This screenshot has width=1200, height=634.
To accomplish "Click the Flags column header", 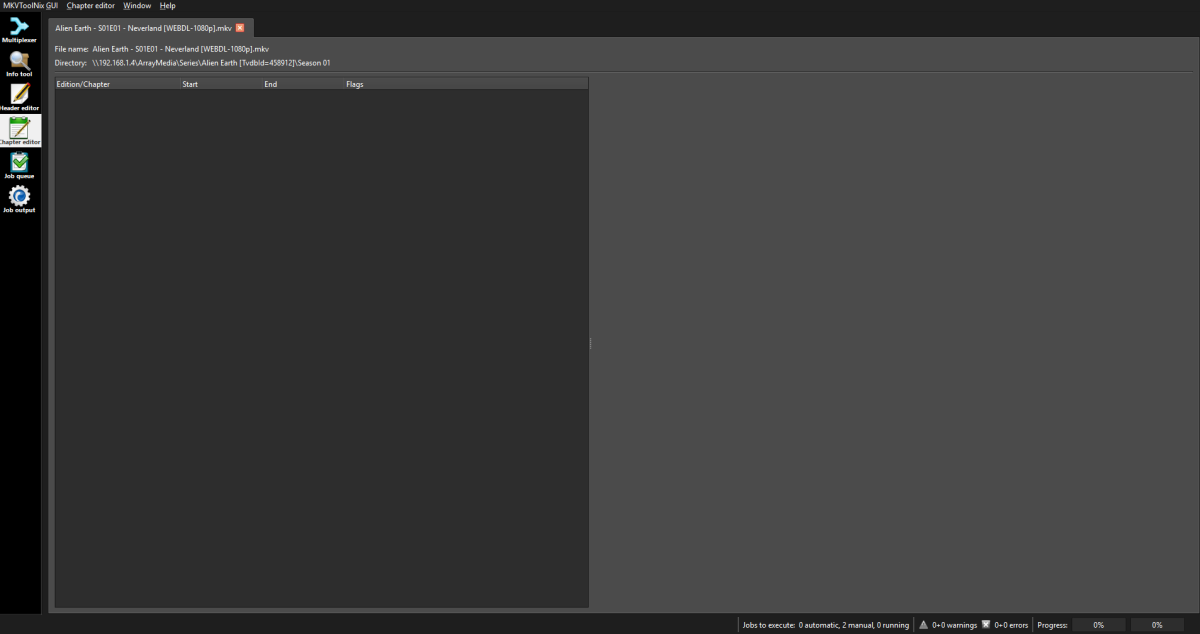I will [x=355, y=84].
